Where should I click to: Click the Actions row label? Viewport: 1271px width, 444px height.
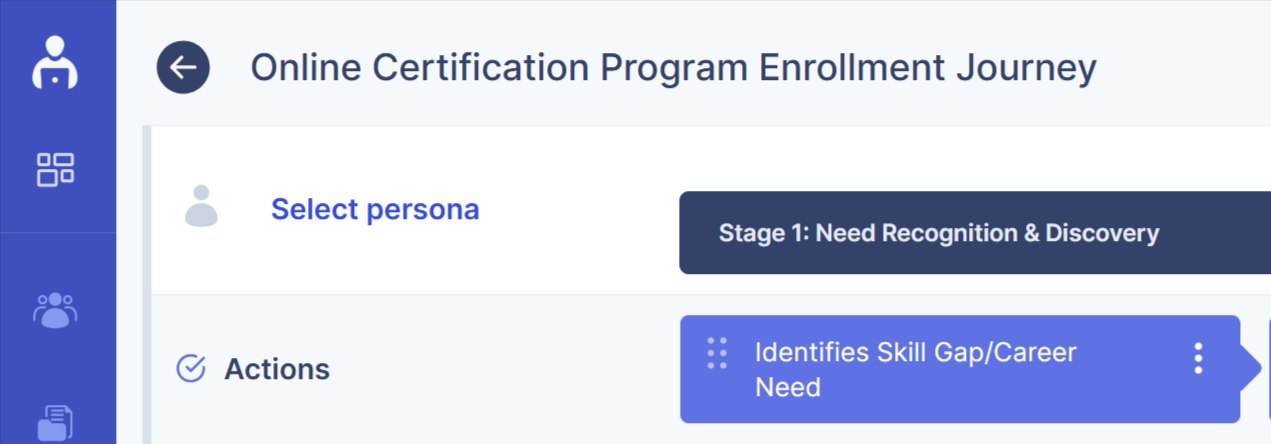[277, 369]
